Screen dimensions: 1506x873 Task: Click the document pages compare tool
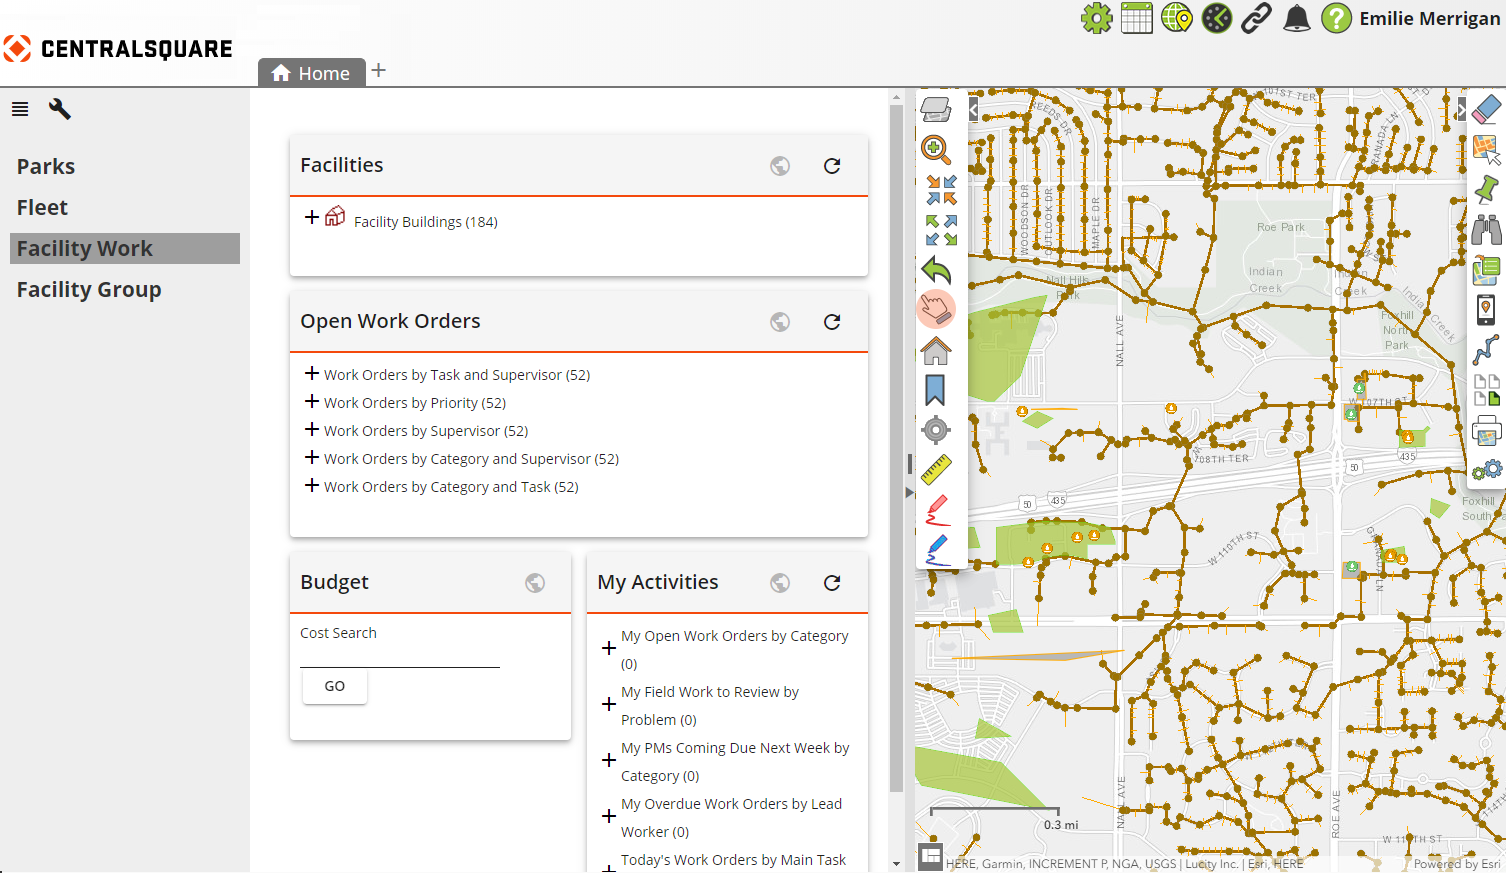point(1487,389)
